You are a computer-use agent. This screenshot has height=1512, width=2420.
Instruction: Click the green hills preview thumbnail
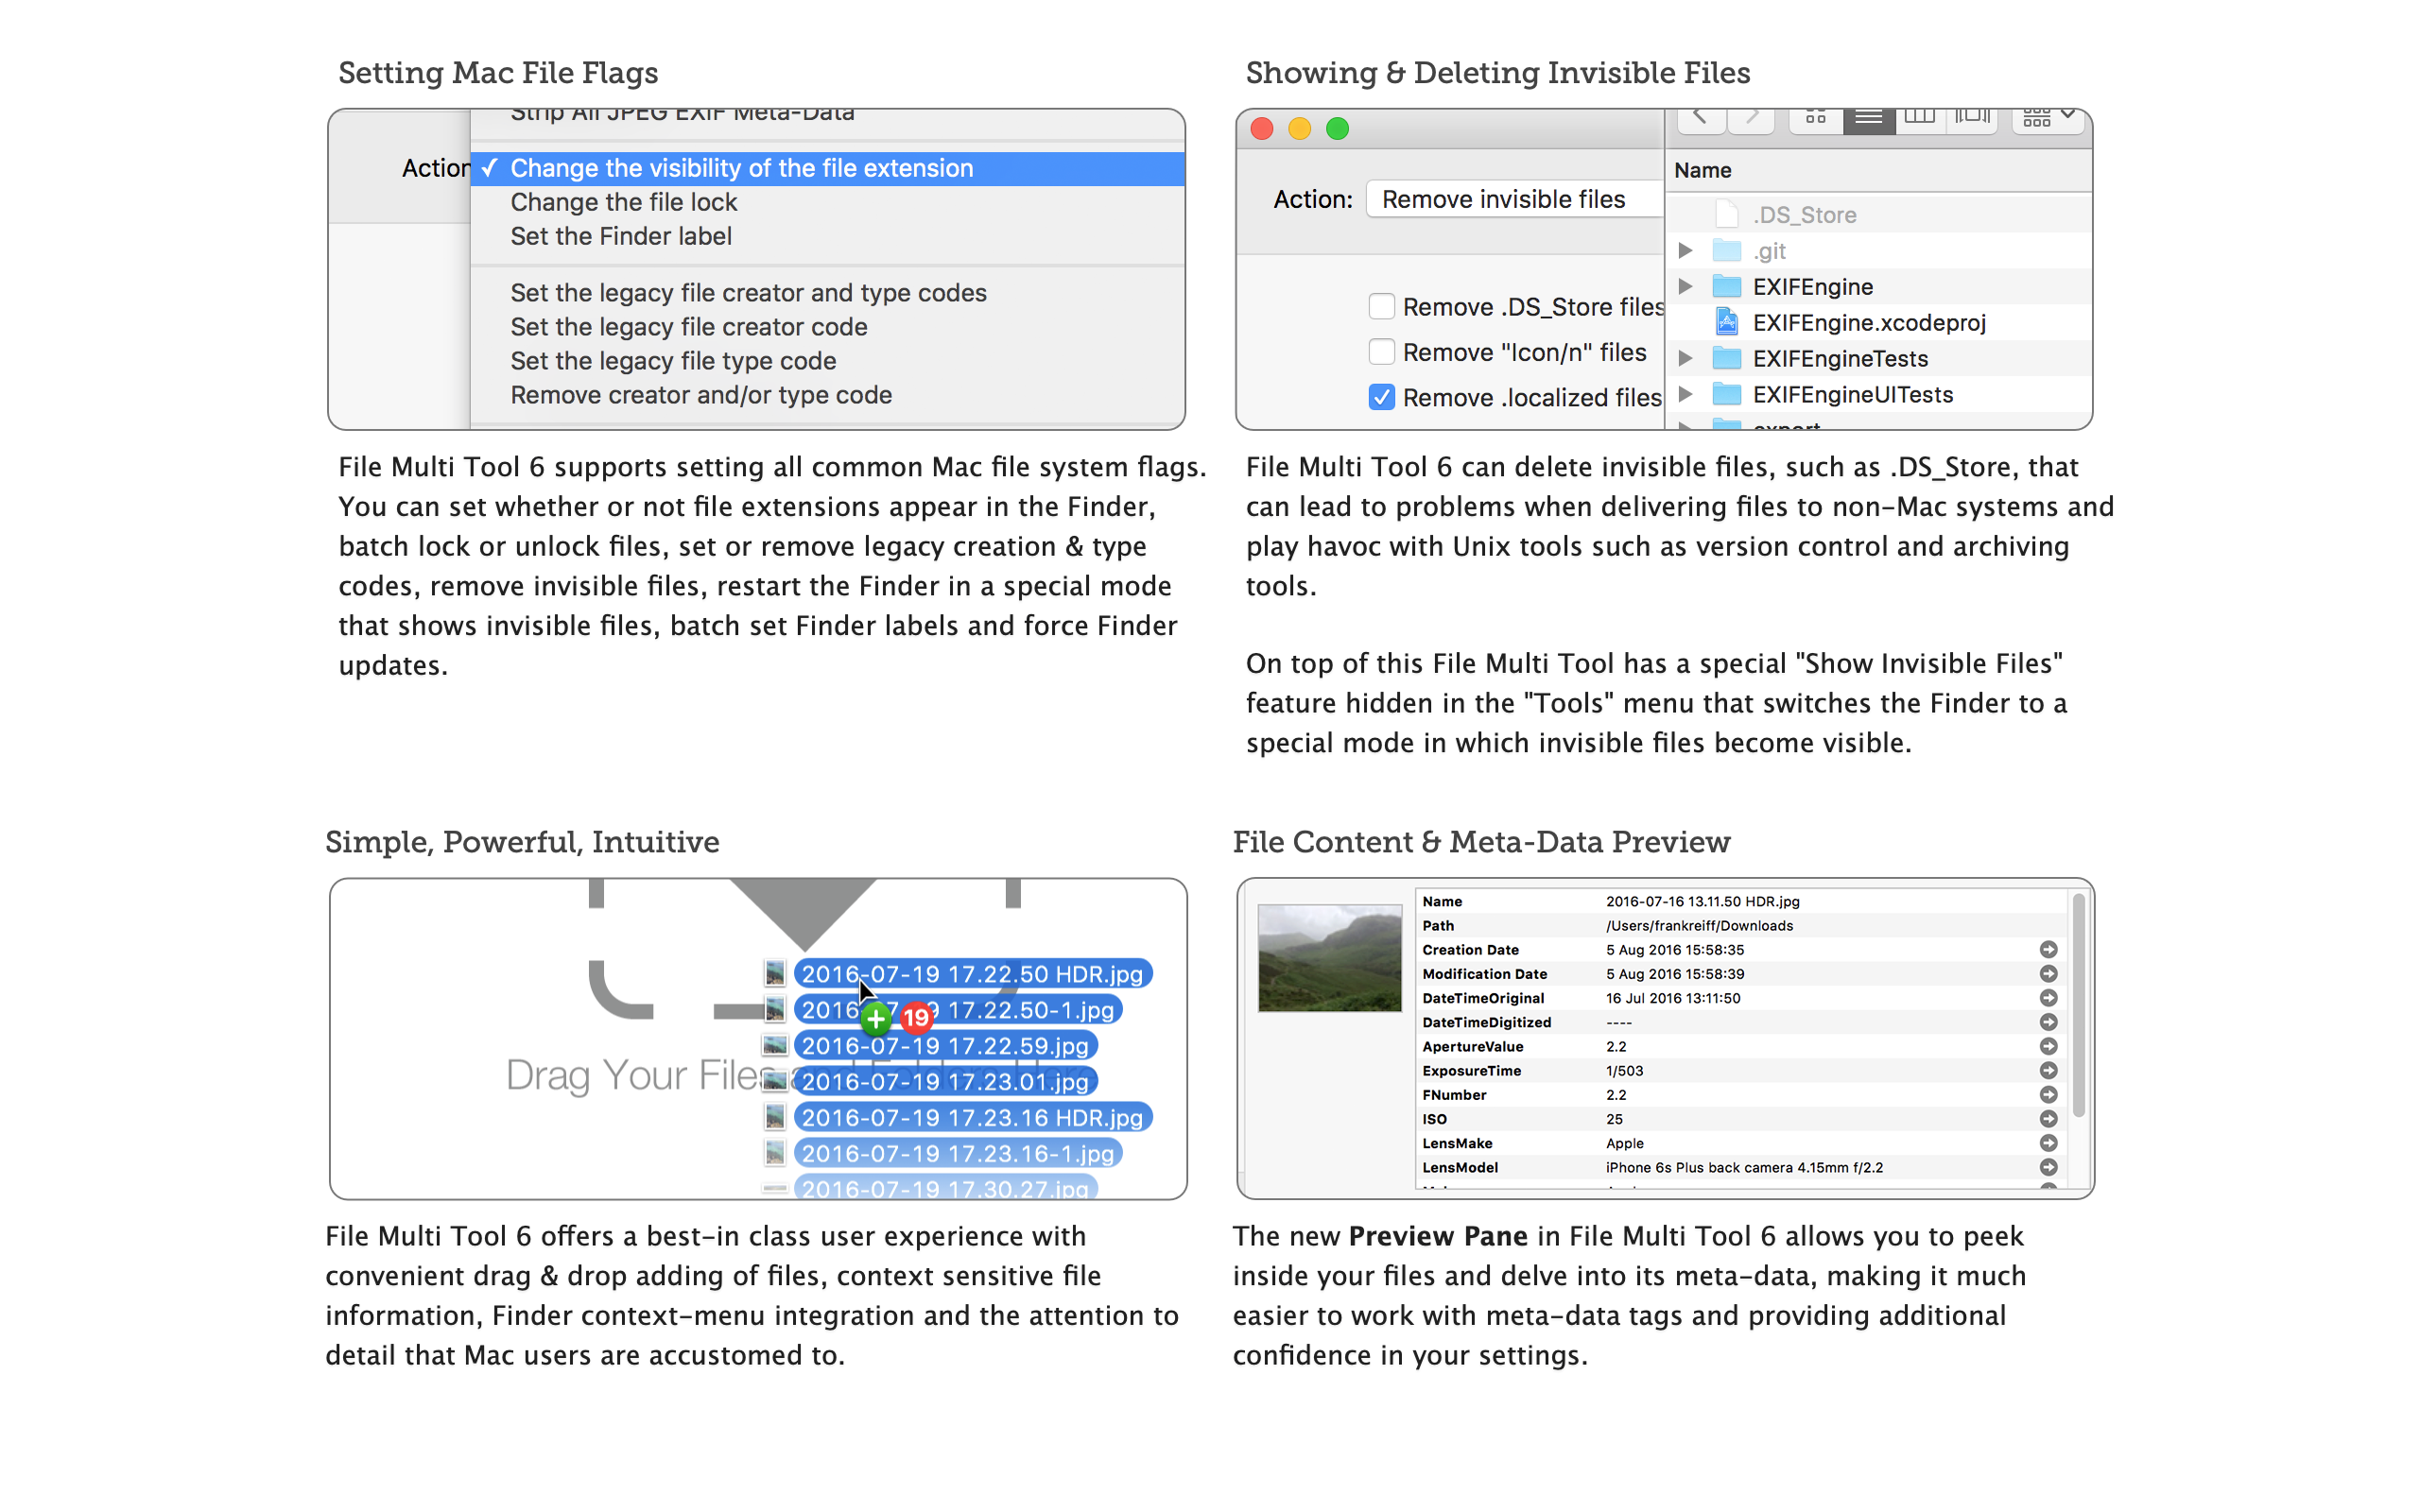point(1329,958)
